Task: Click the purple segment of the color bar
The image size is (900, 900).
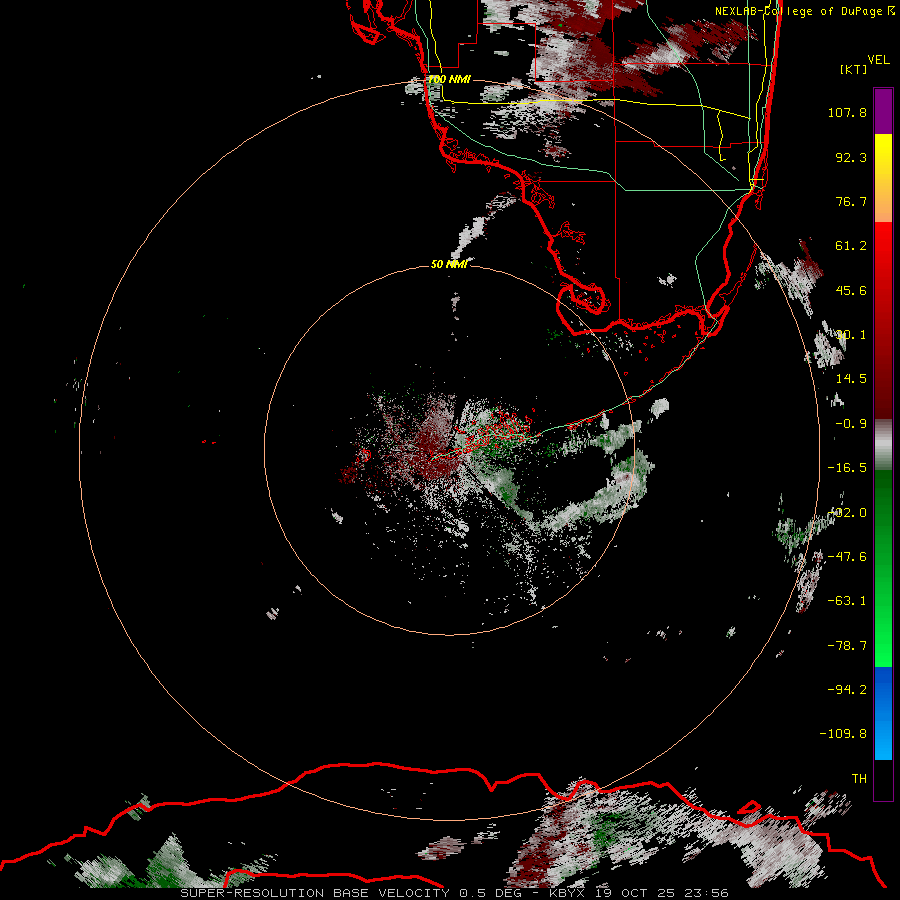Action: 883,111
